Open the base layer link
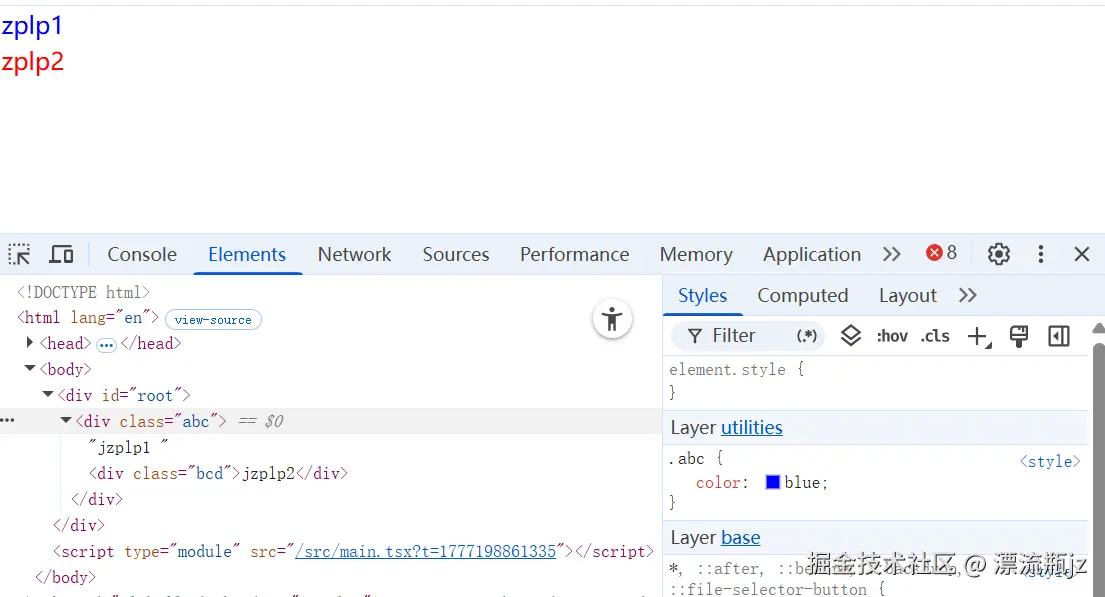 click(740, 538)
